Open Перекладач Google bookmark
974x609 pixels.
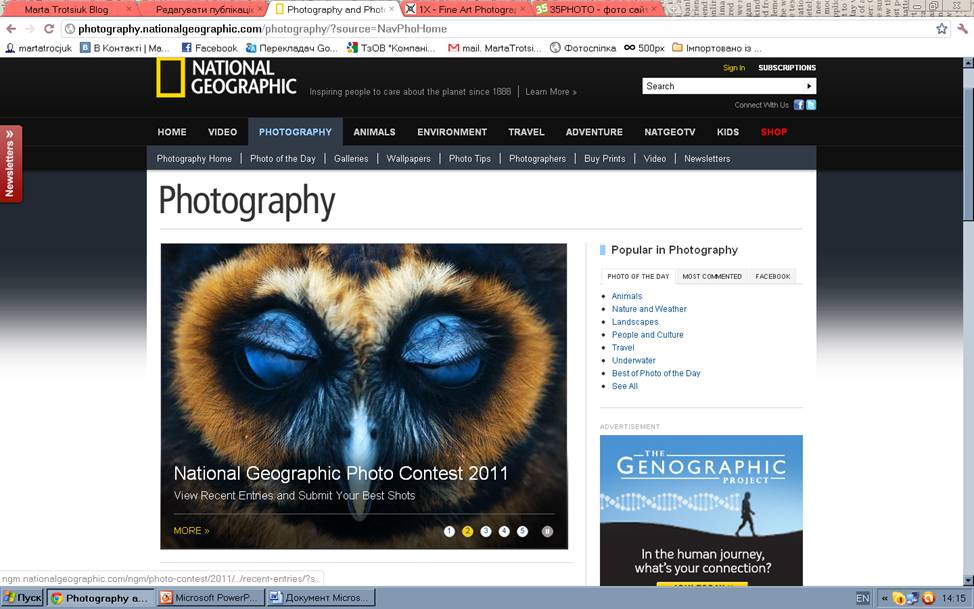pyautogui.click(x=291, y=48)
